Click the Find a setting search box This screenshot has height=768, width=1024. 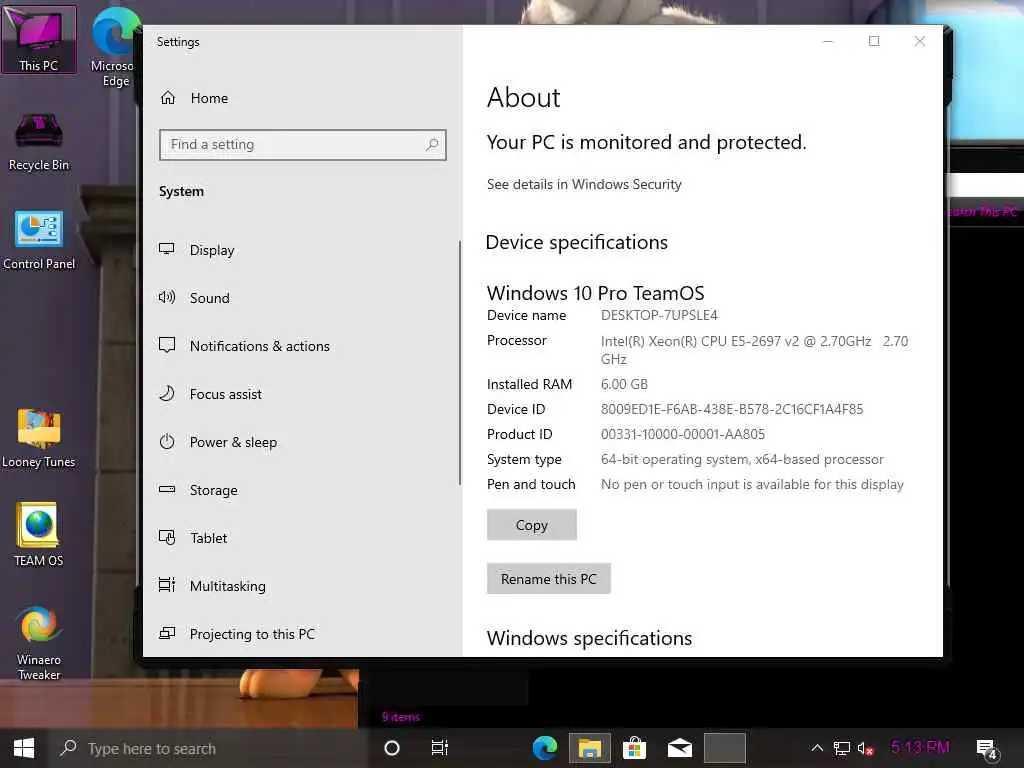(x=302, y=144)
